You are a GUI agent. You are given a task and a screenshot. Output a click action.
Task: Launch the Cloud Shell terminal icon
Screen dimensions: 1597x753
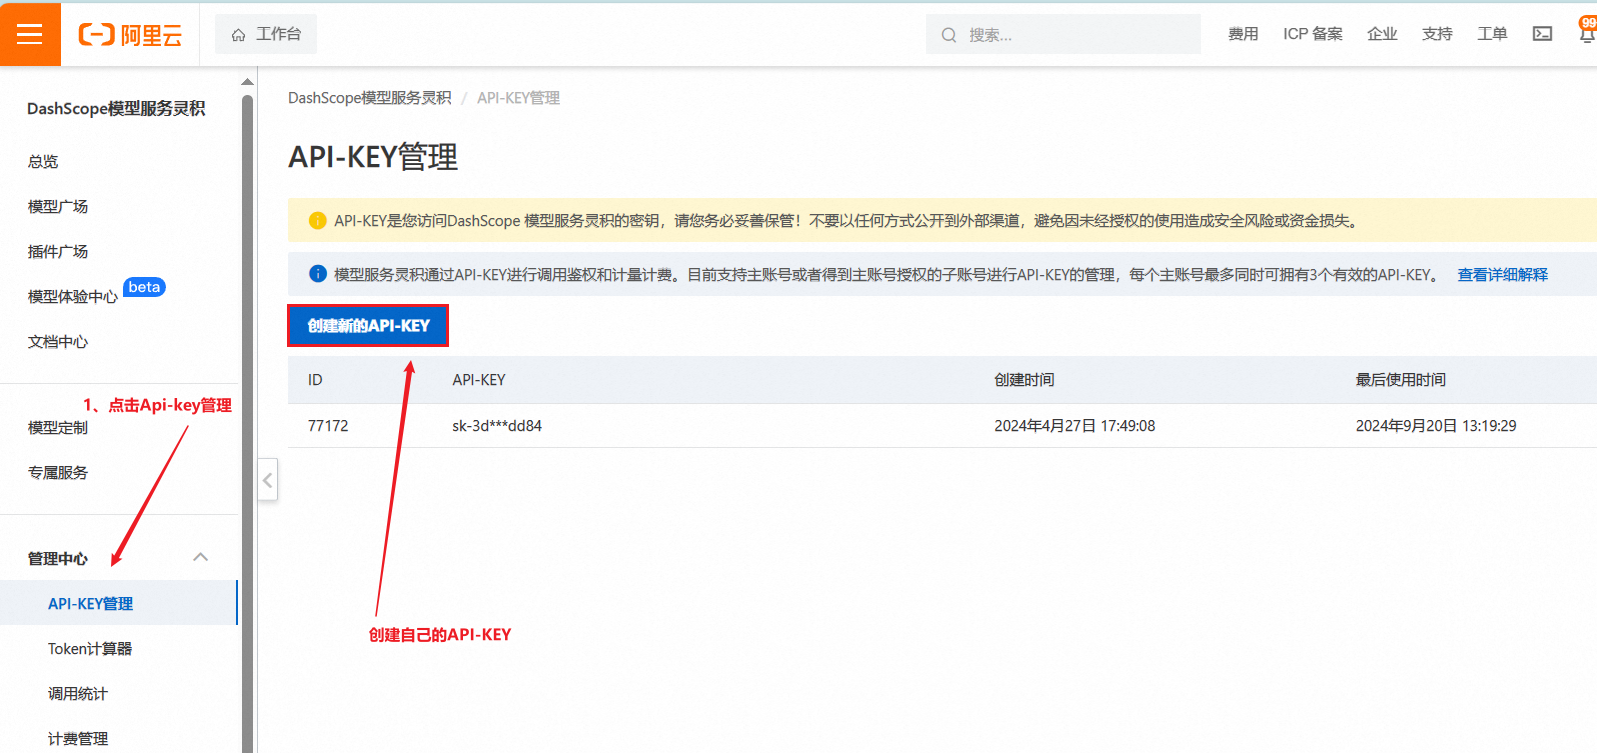[1543, 34]
